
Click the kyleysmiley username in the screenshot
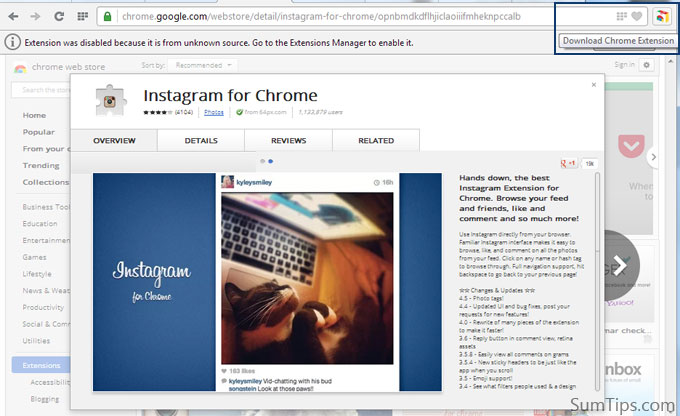coord(254,182)
